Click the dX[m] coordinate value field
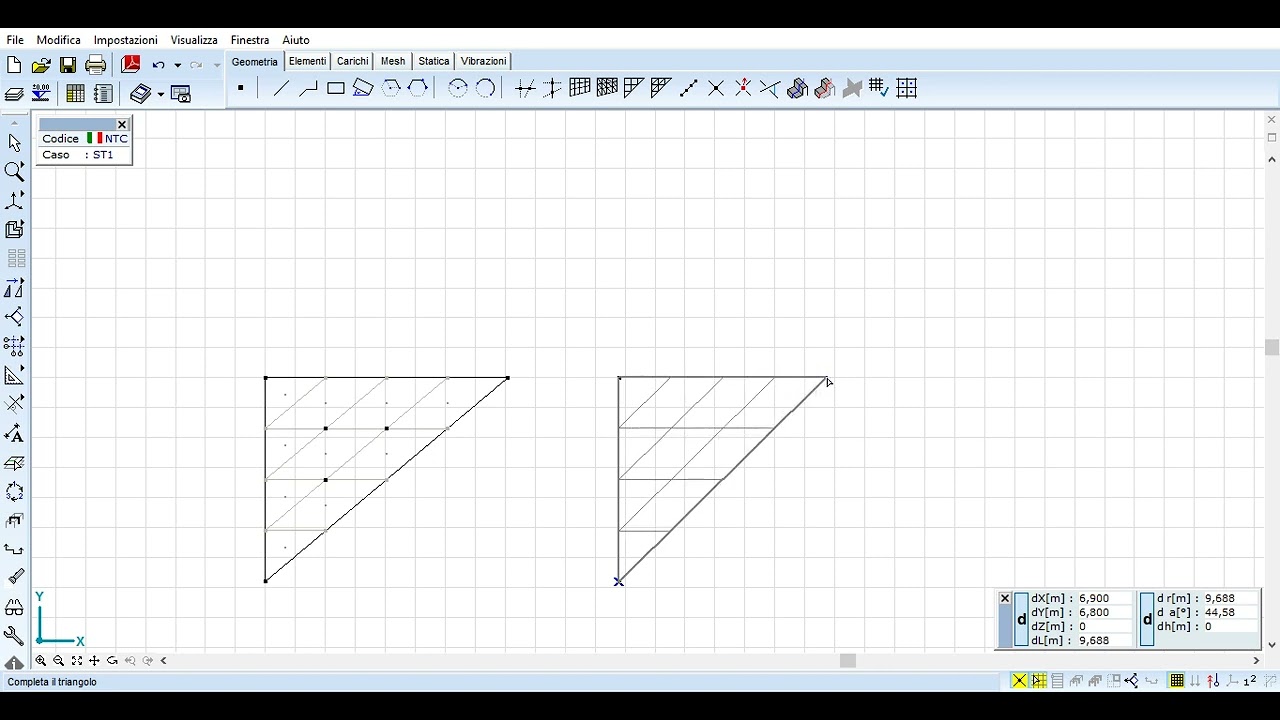 click(1104, 599)
